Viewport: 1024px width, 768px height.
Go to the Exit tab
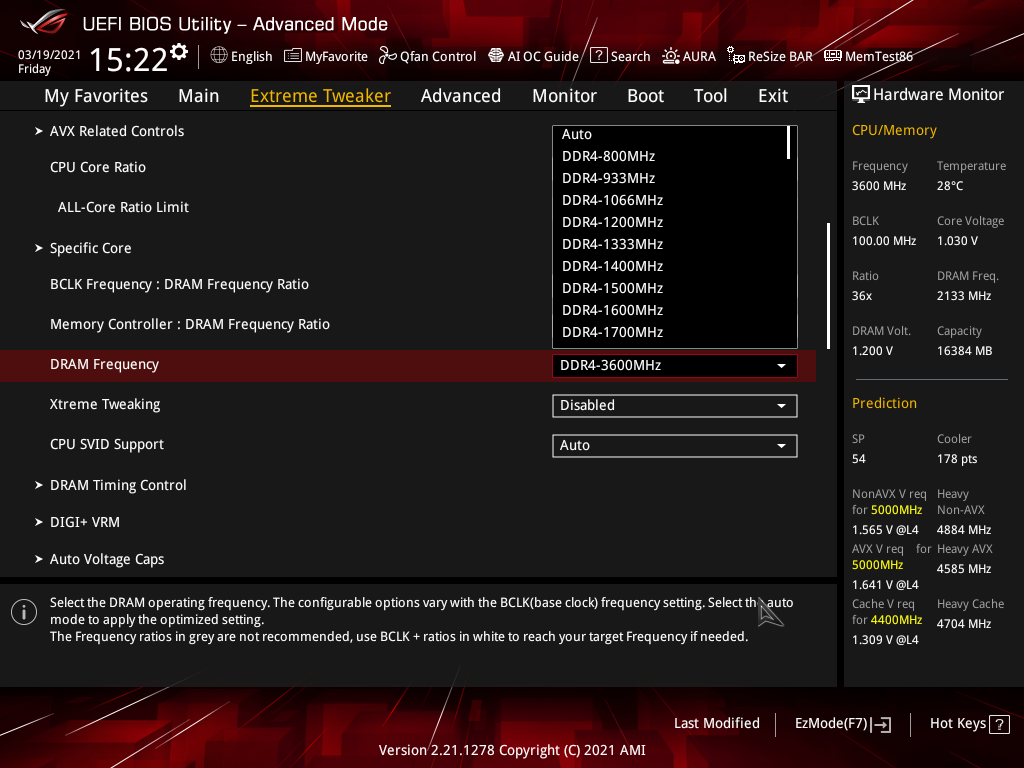pos(773,96)
